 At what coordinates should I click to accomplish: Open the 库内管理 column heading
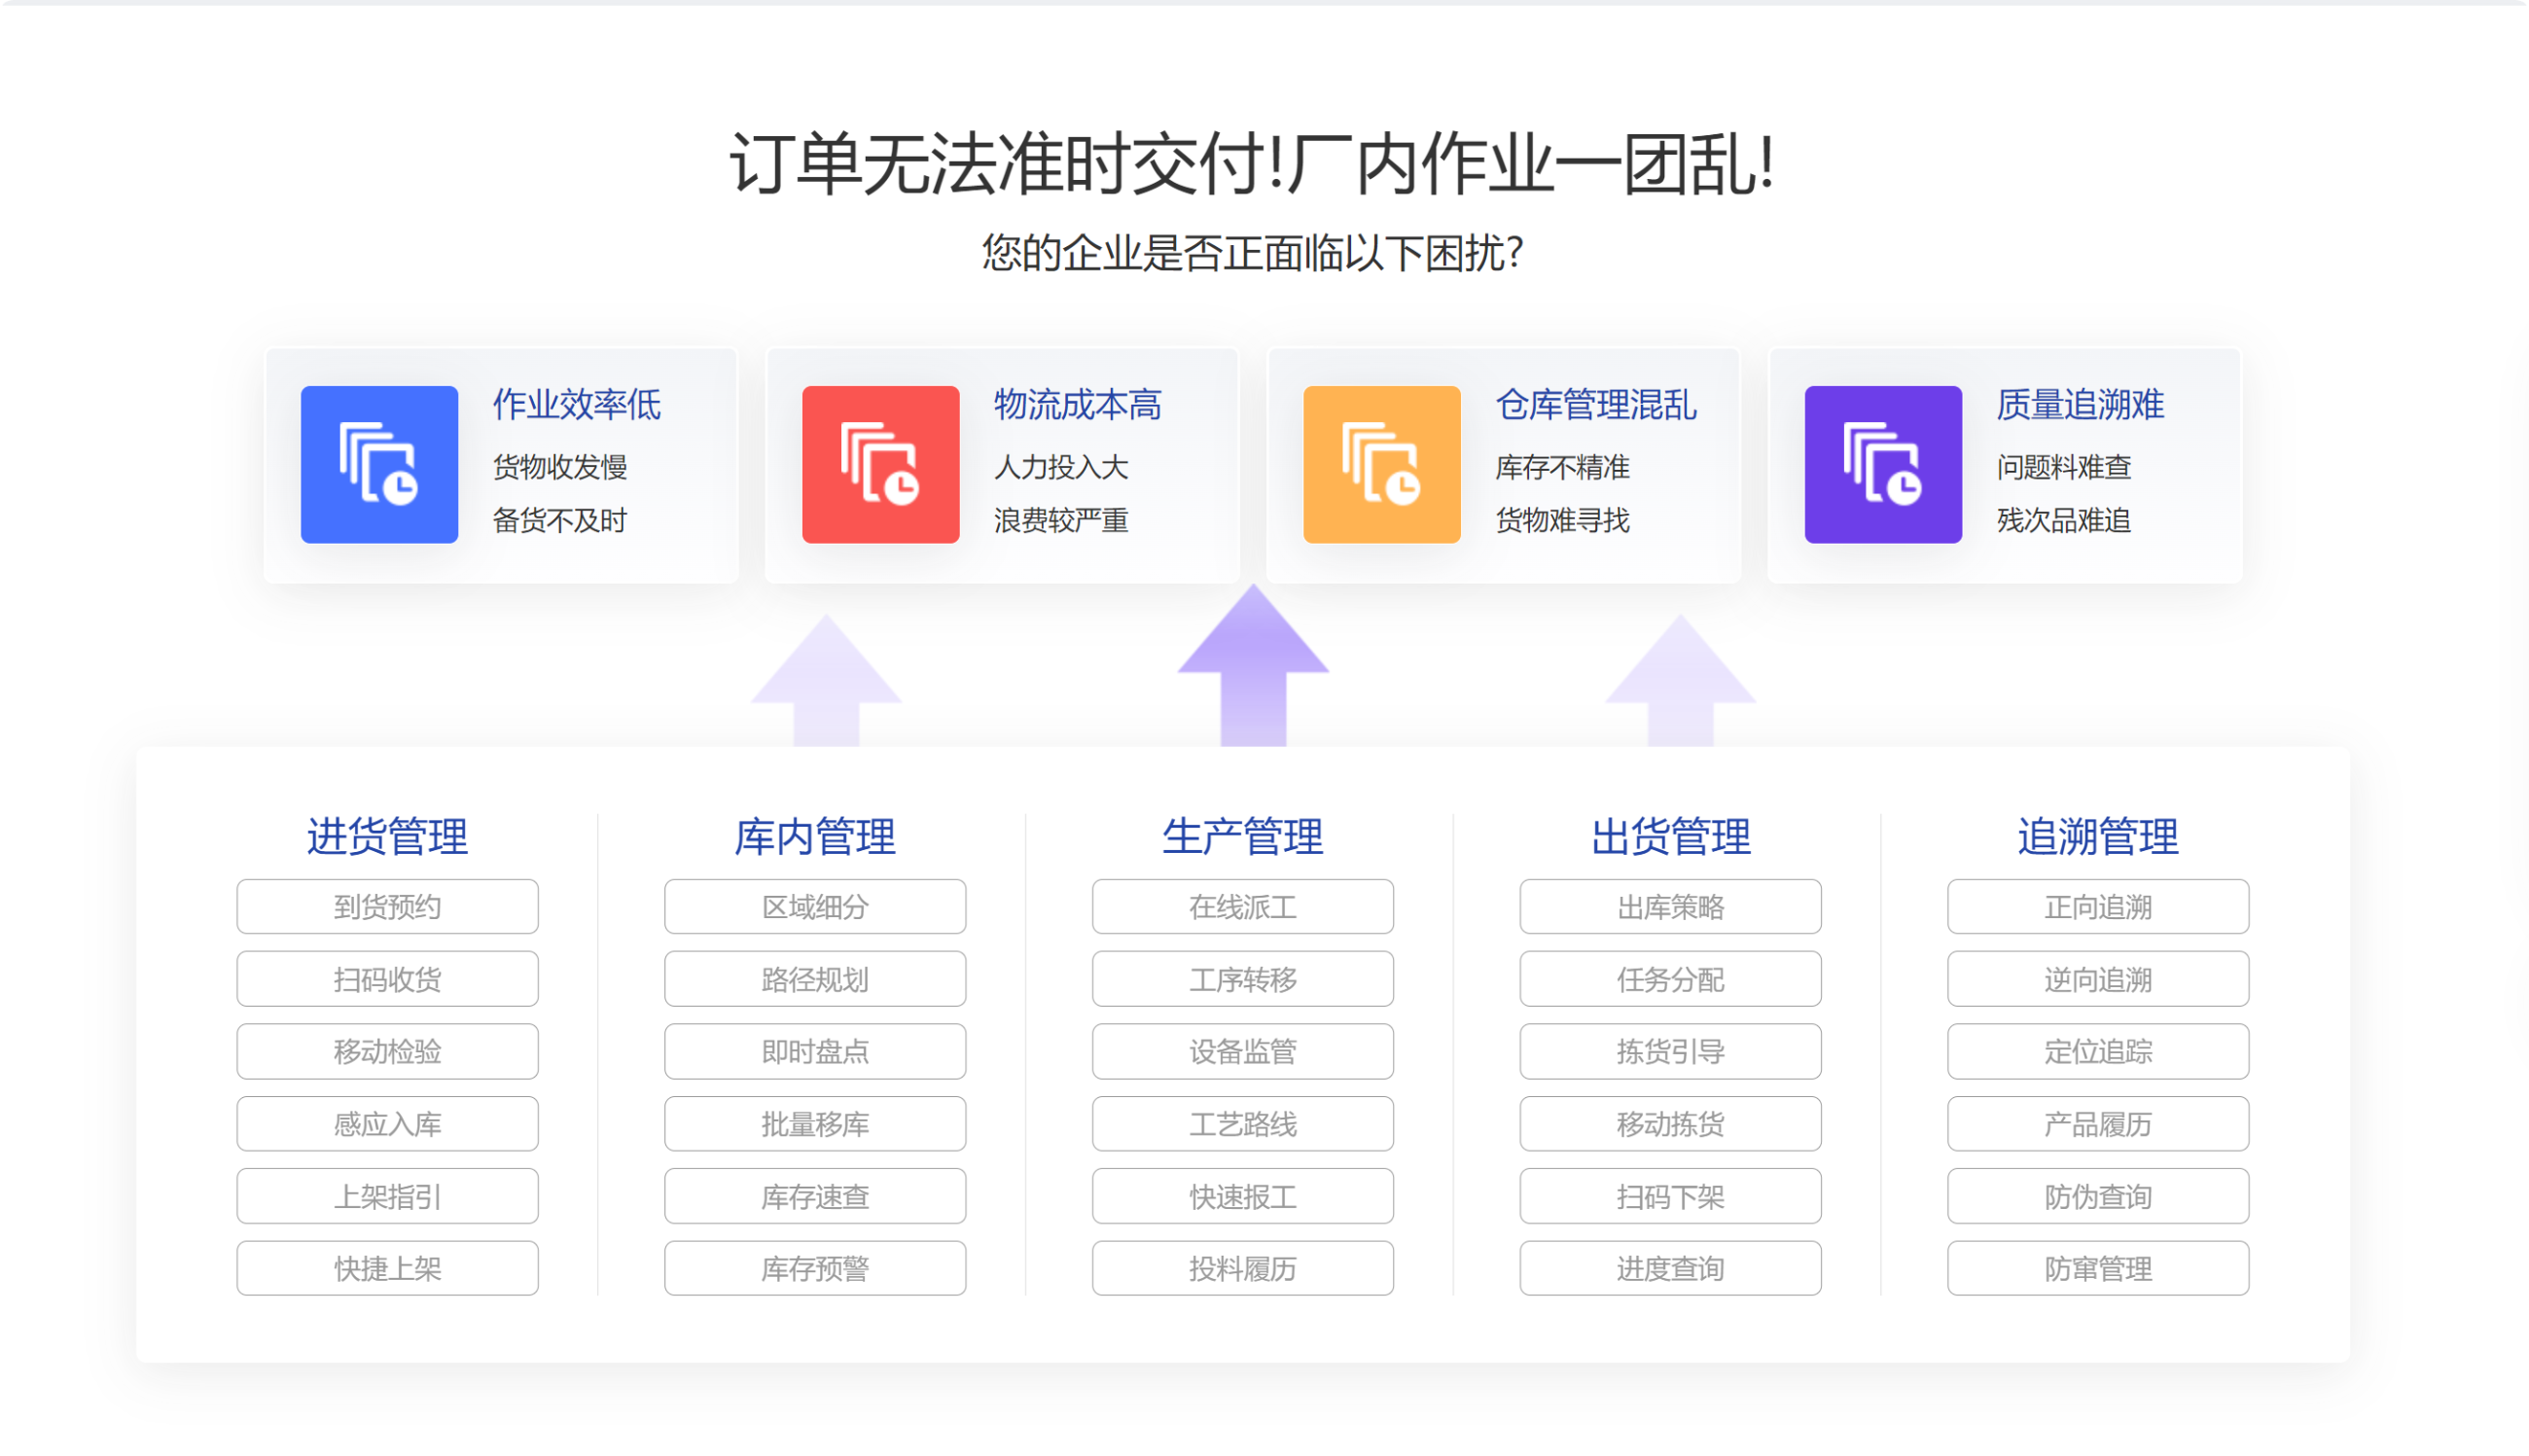tap(815, 836)
